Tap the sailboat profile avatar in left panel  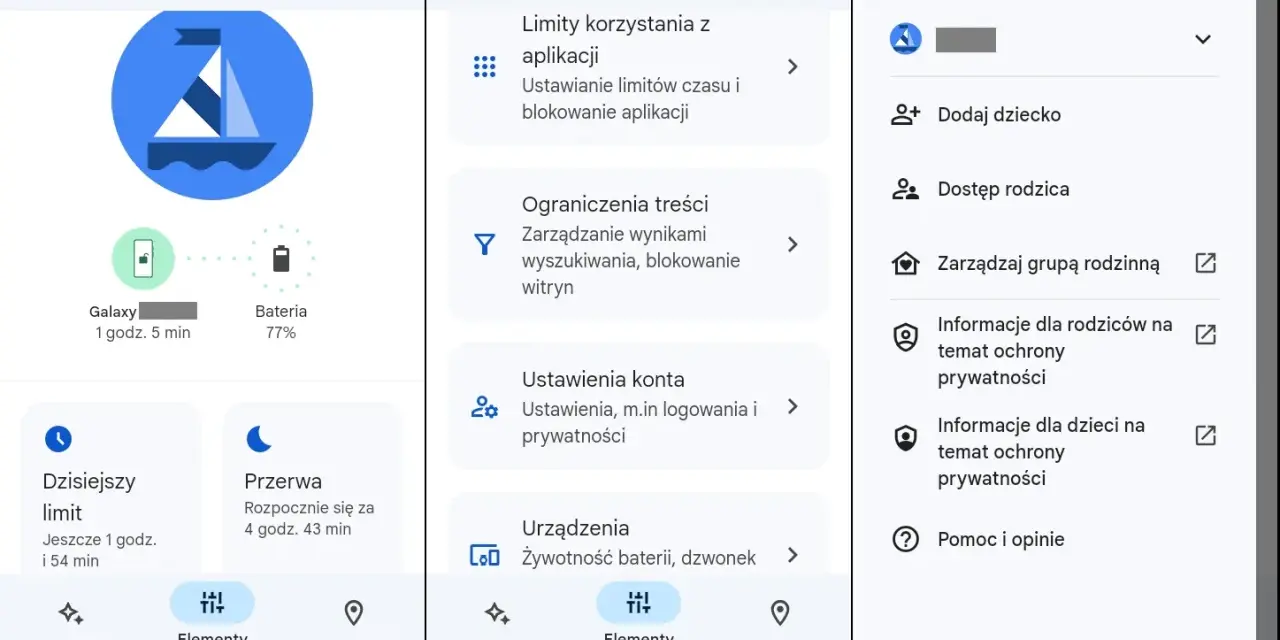(x=212, y=100)
